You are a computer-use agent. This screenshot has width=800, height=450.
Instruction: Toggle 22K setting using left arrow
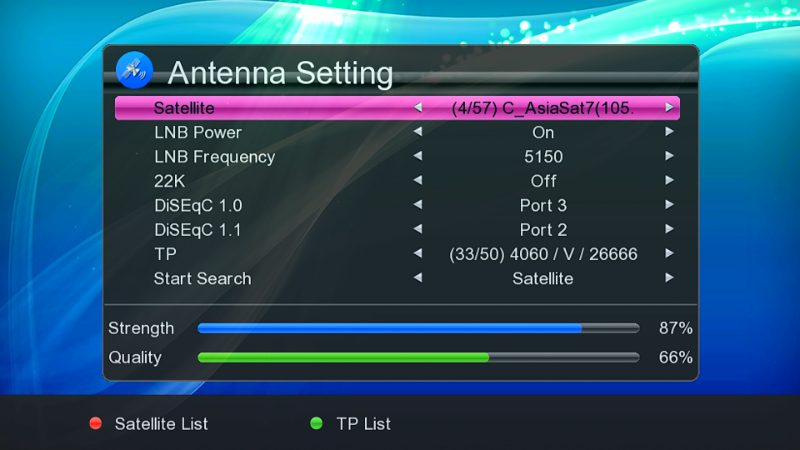coord(418,181)
